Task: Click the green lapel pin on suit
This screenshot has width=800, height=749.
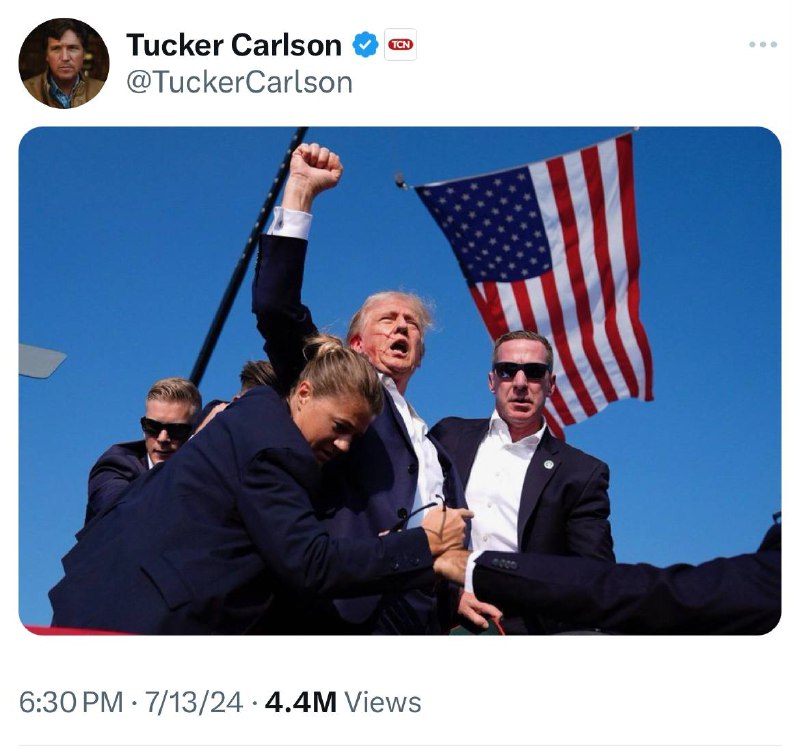Action: tap(548, 464)
